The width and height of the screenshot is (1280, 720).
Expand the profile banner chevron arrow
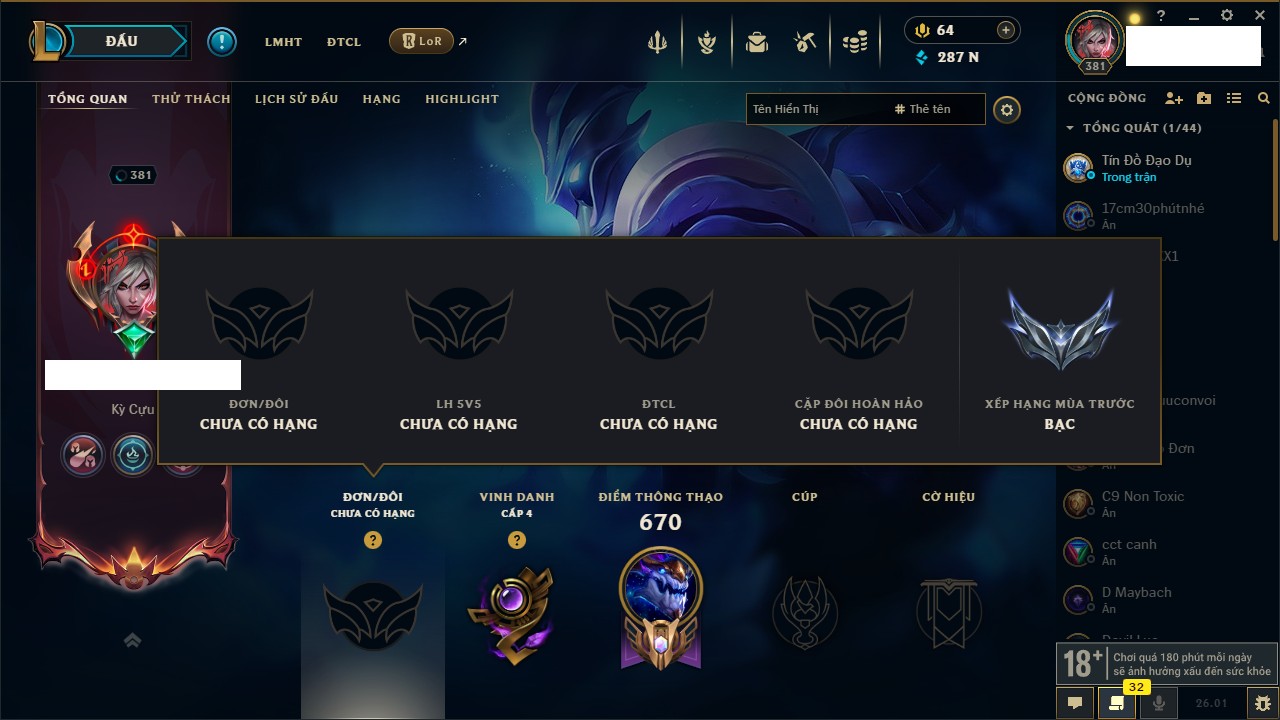(x=132, y=640)
